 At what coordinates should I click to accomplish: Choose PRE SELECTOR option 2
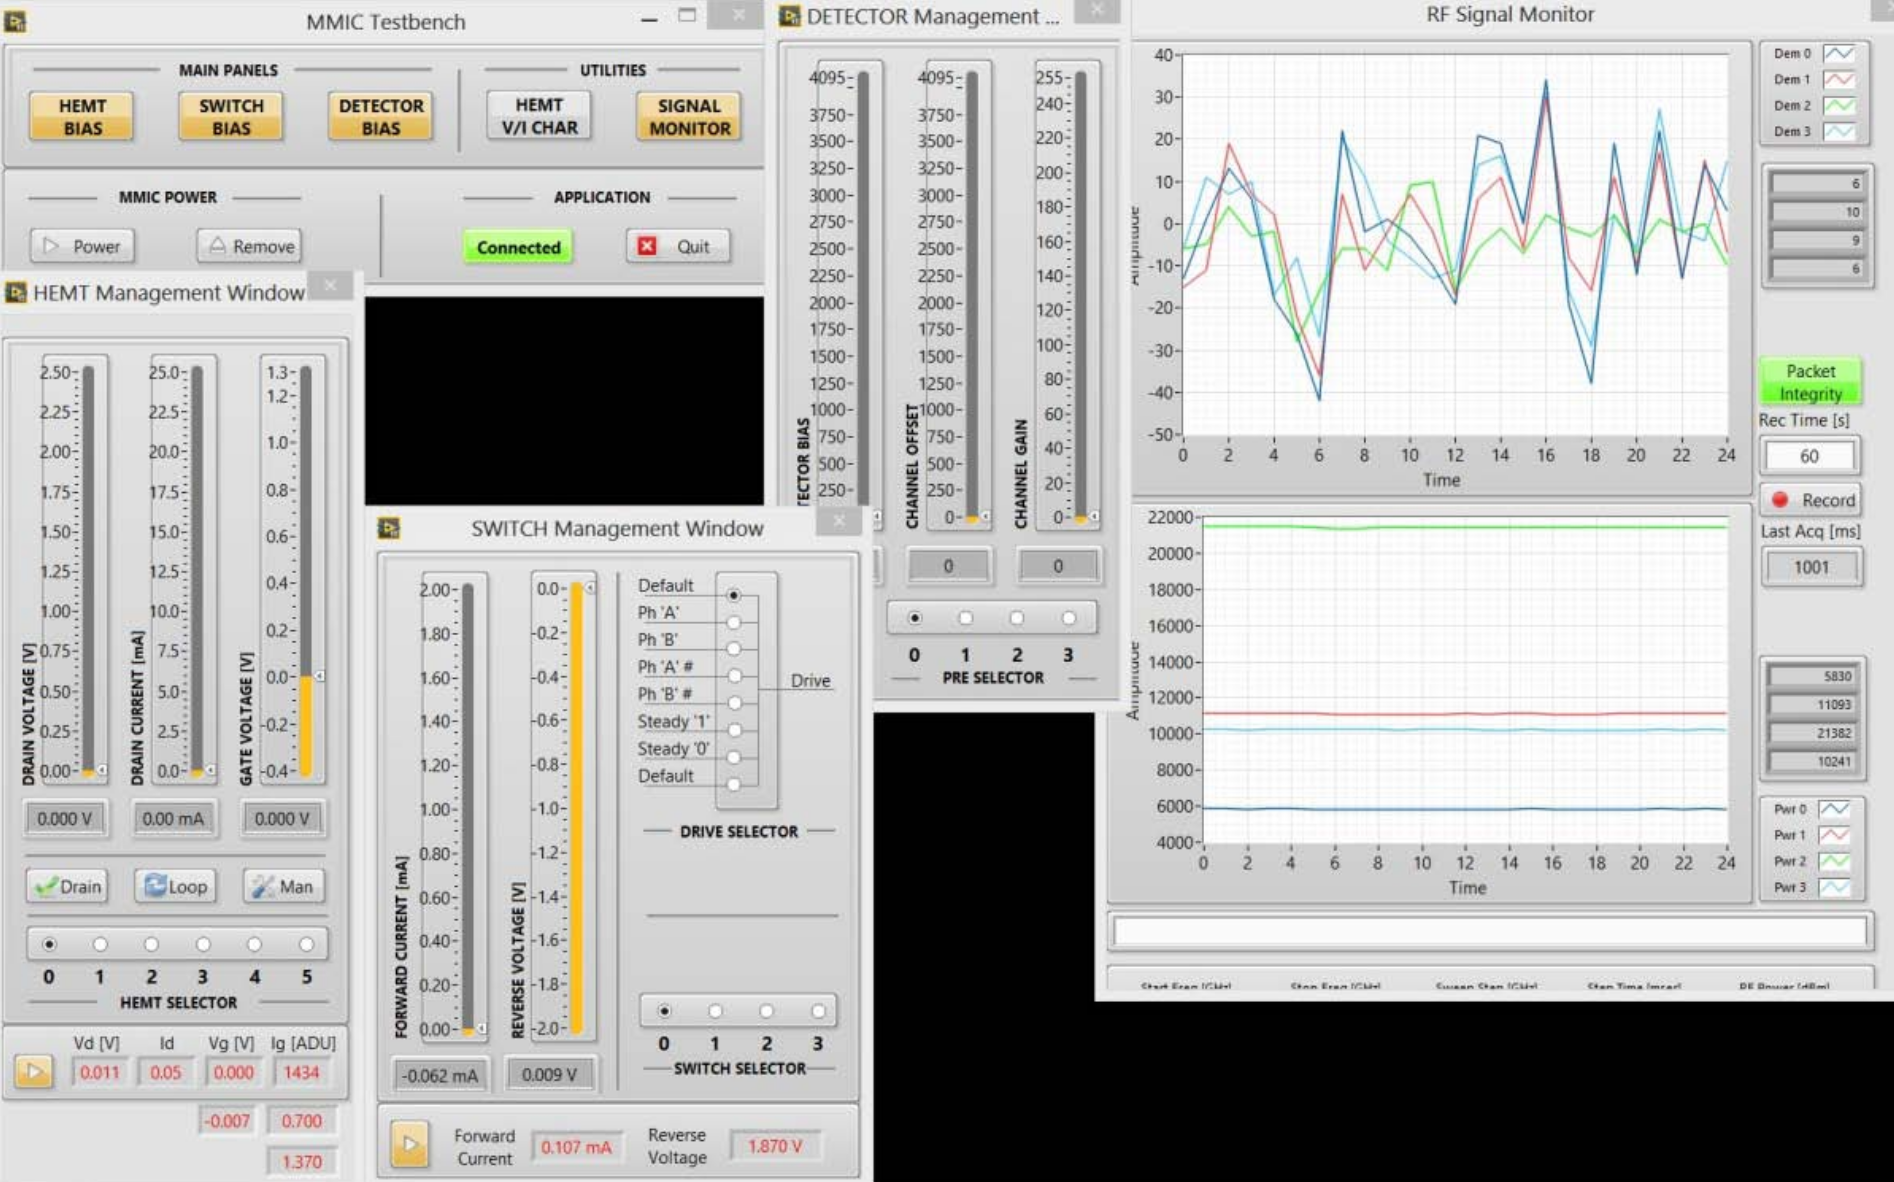1017,618
